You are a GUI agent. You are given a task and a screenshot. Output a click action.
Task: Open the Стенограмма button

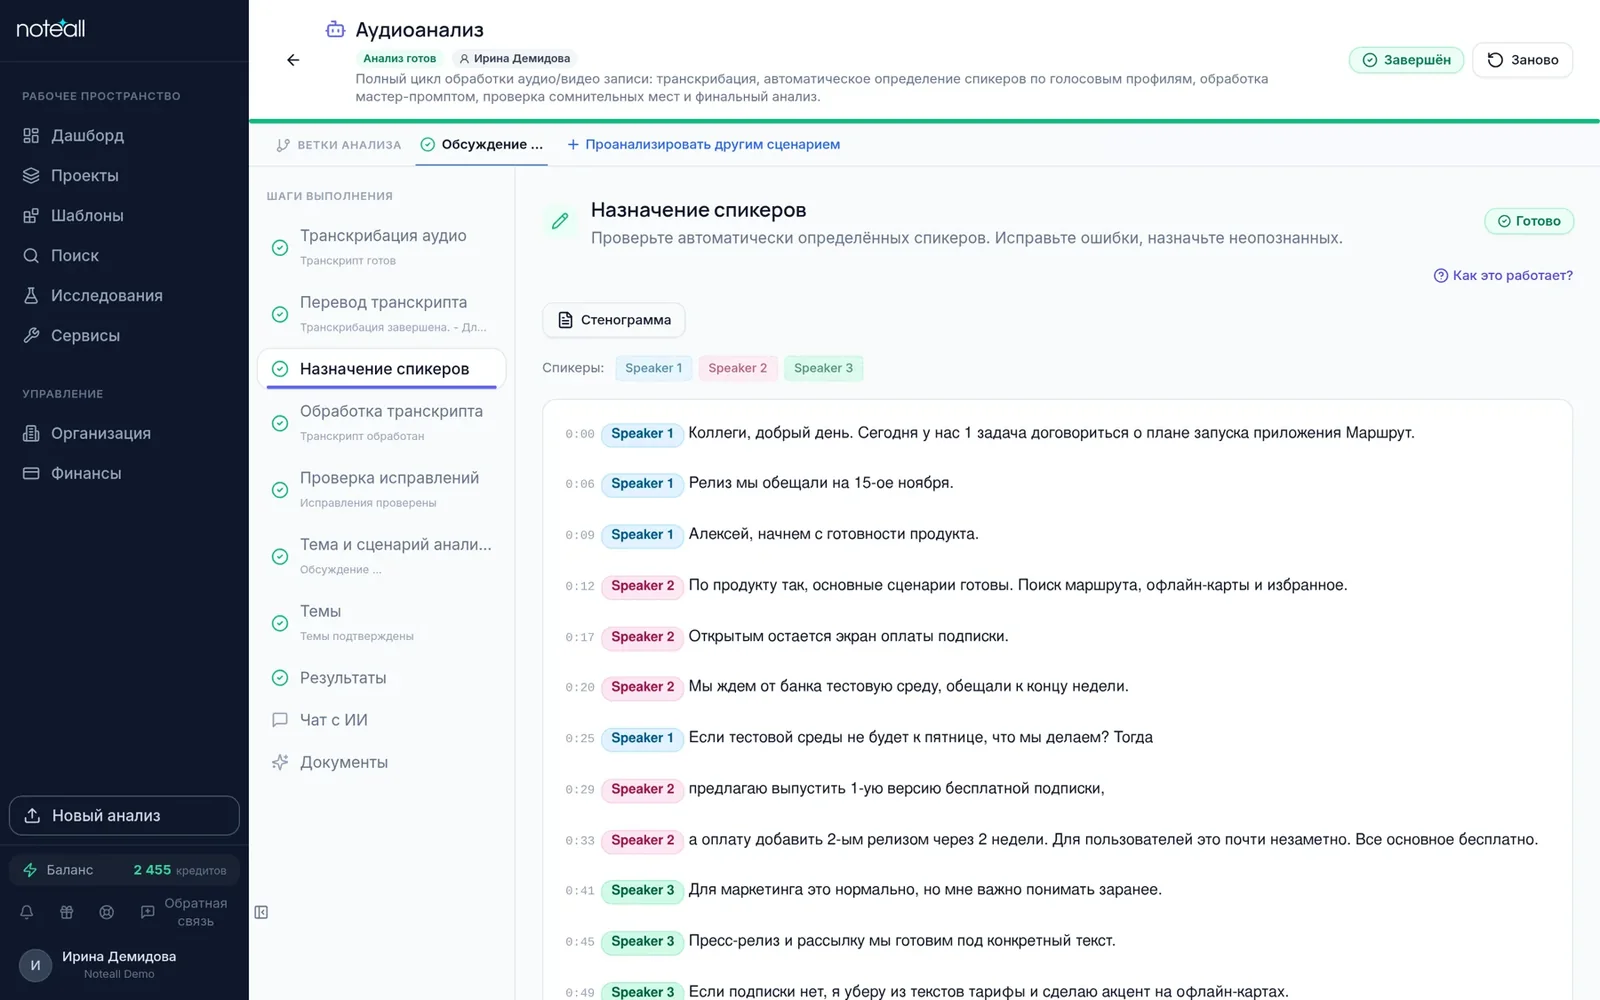pos(614,320)
